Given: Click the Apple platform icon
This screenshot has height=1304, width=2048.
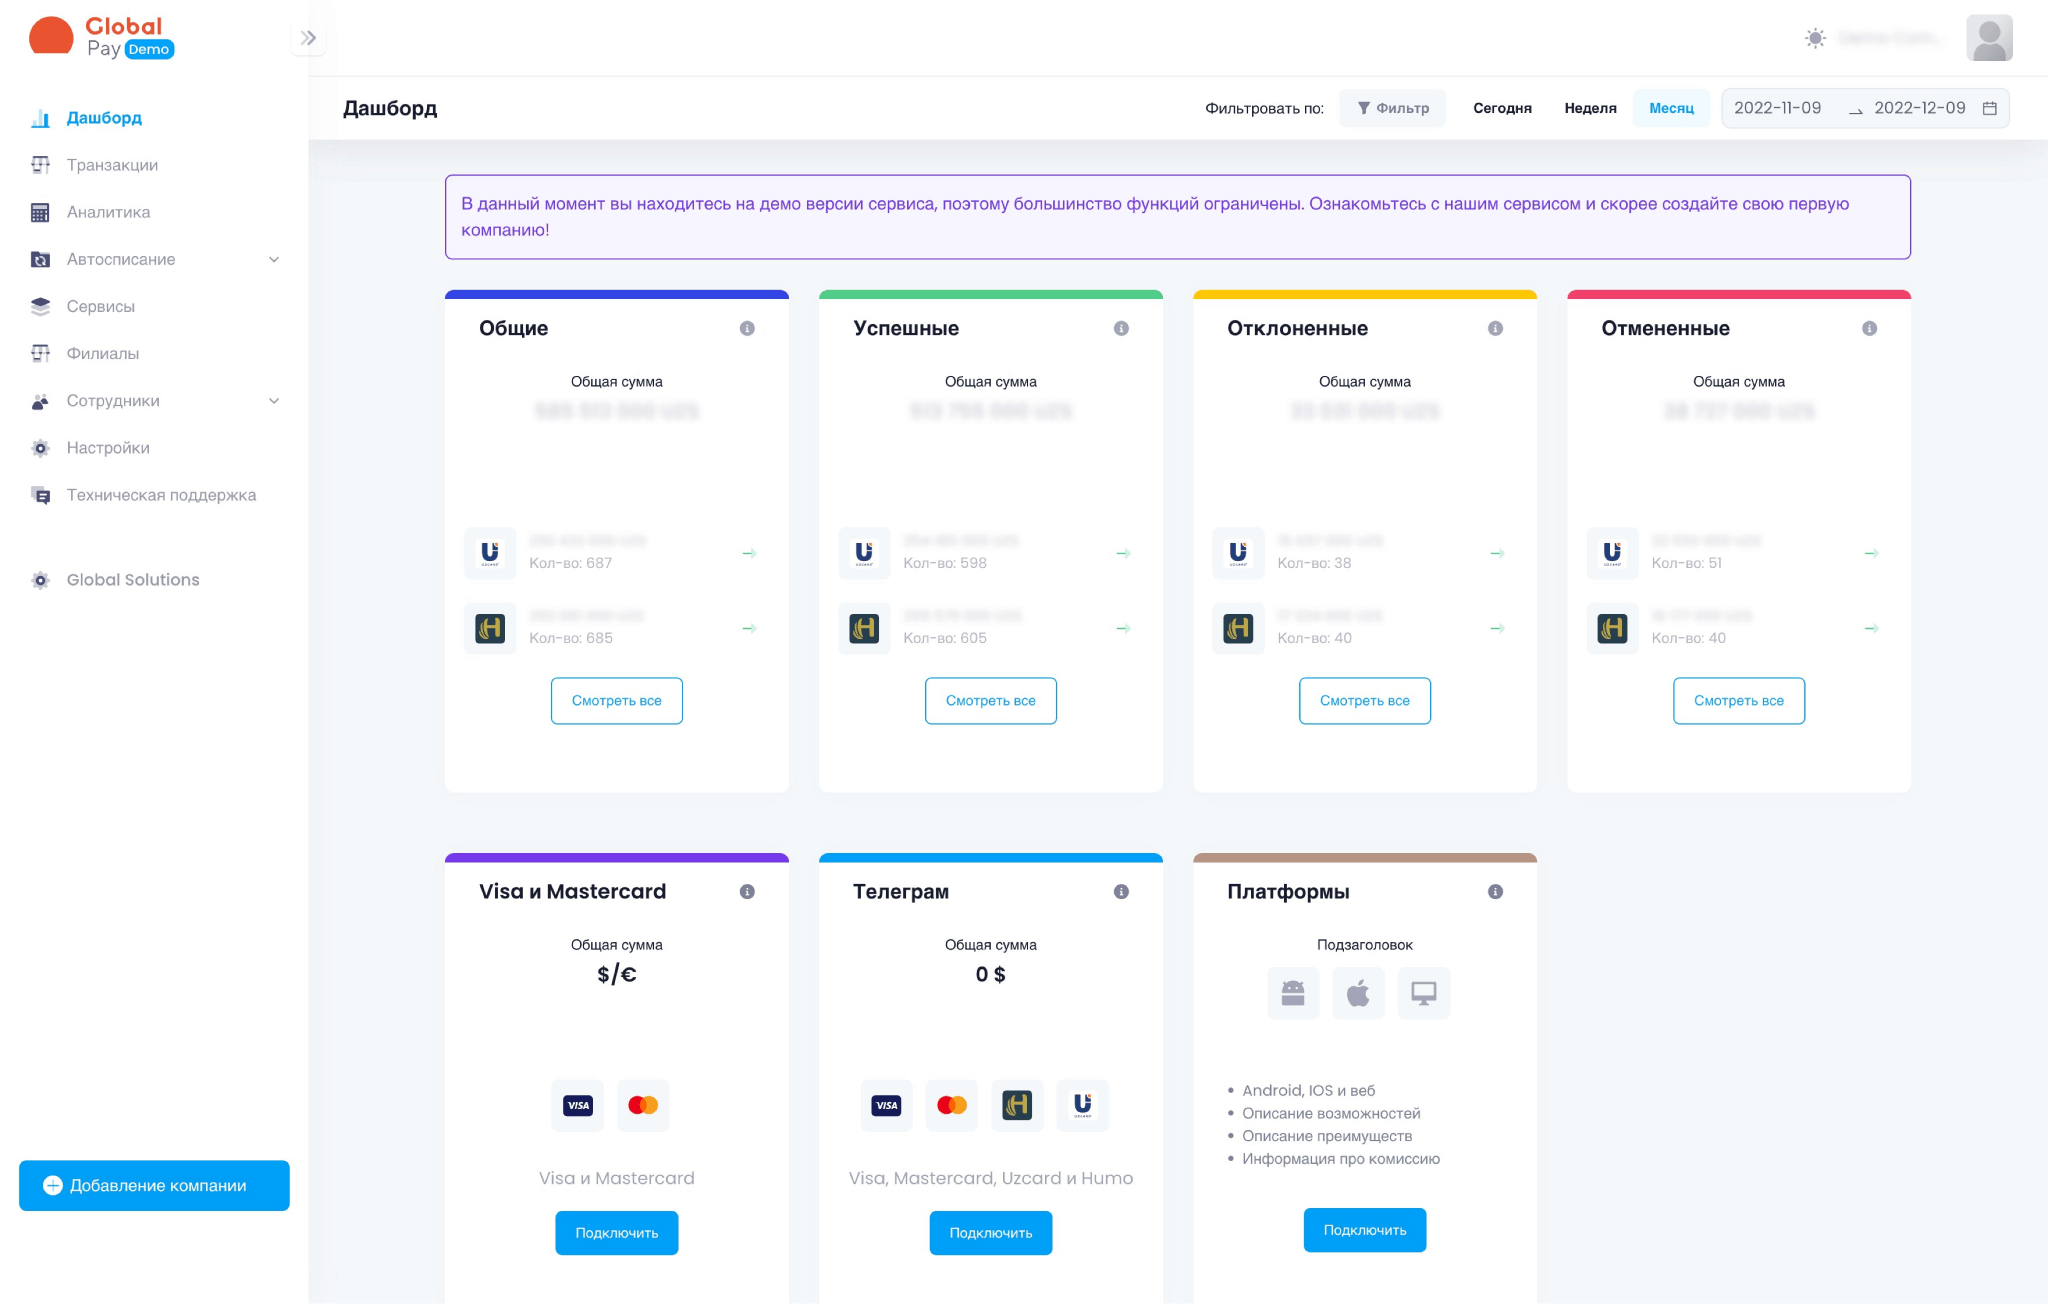Looking at the screenshot, I should point(1358,993).
